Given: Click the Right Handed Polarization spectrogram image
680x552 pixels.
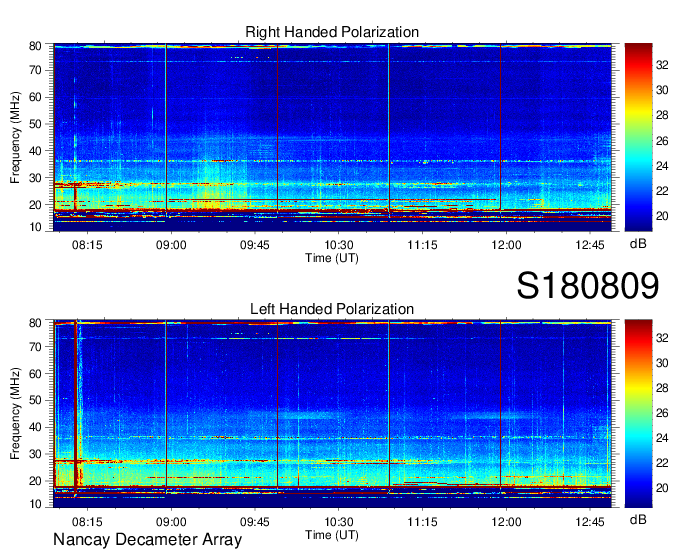Looking at the screenshot, I should [332, 137].
